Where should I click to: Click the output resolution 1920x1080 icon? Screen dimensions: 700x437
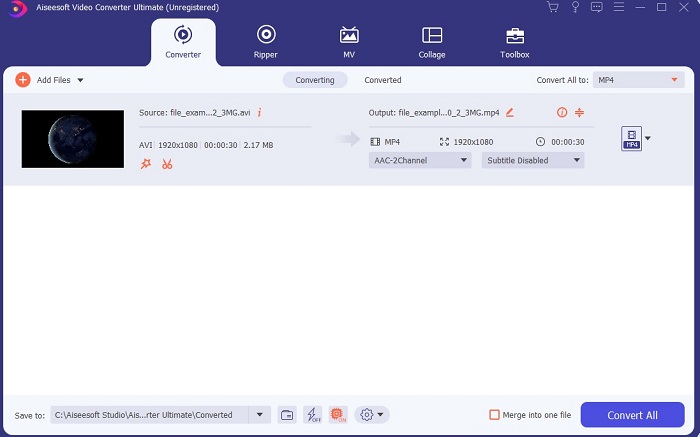point(444,142)
